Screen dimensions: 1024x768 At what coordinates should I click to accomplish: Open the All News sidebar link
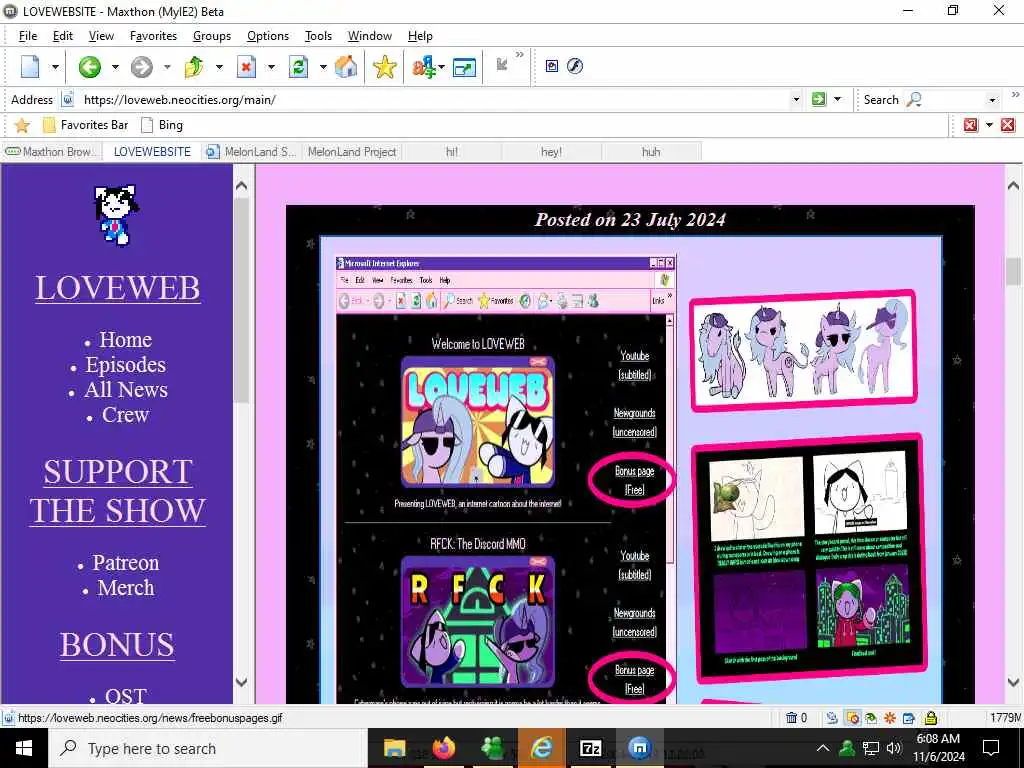(x=125, y=389)
